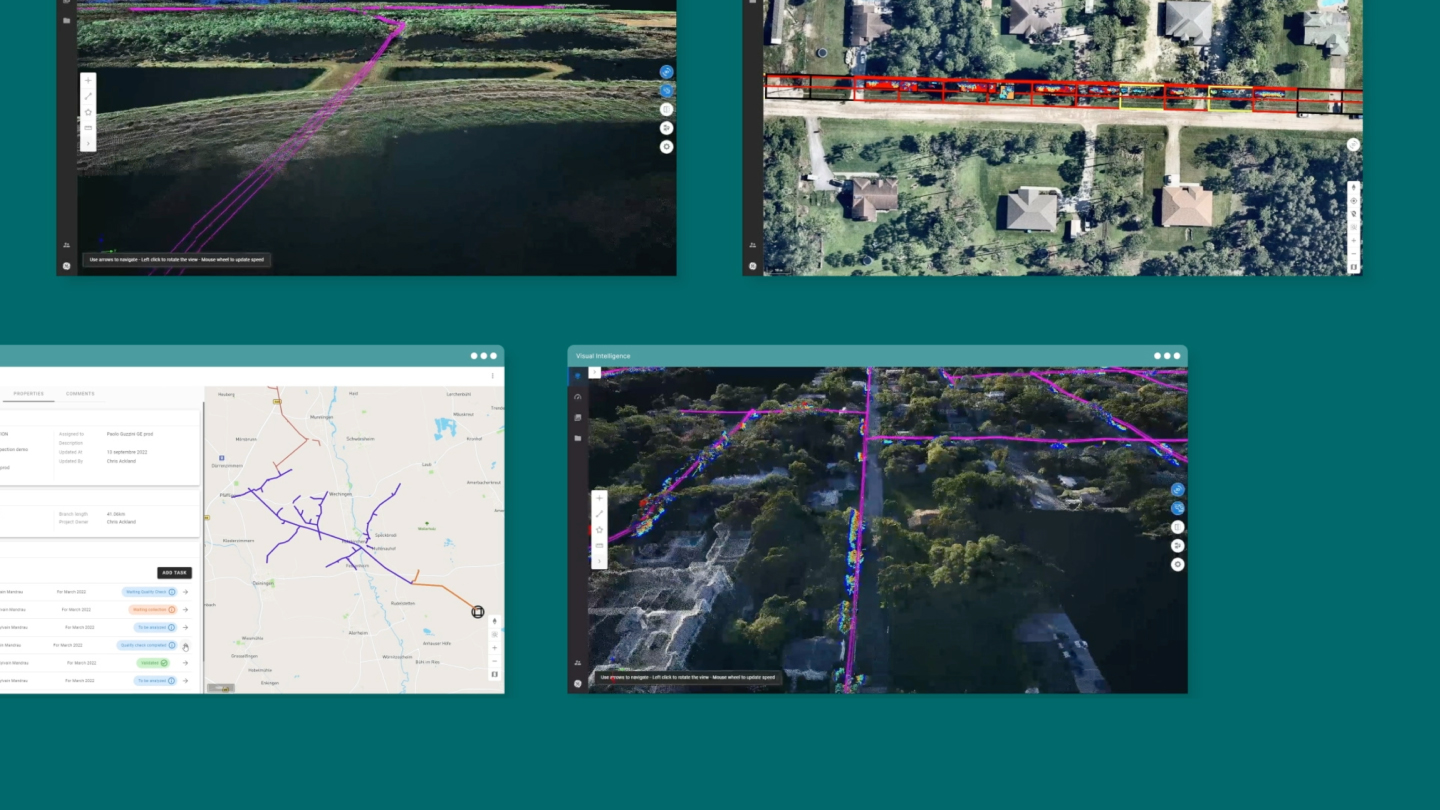Zoom in on the pipeline network map

tap(494, 648)
